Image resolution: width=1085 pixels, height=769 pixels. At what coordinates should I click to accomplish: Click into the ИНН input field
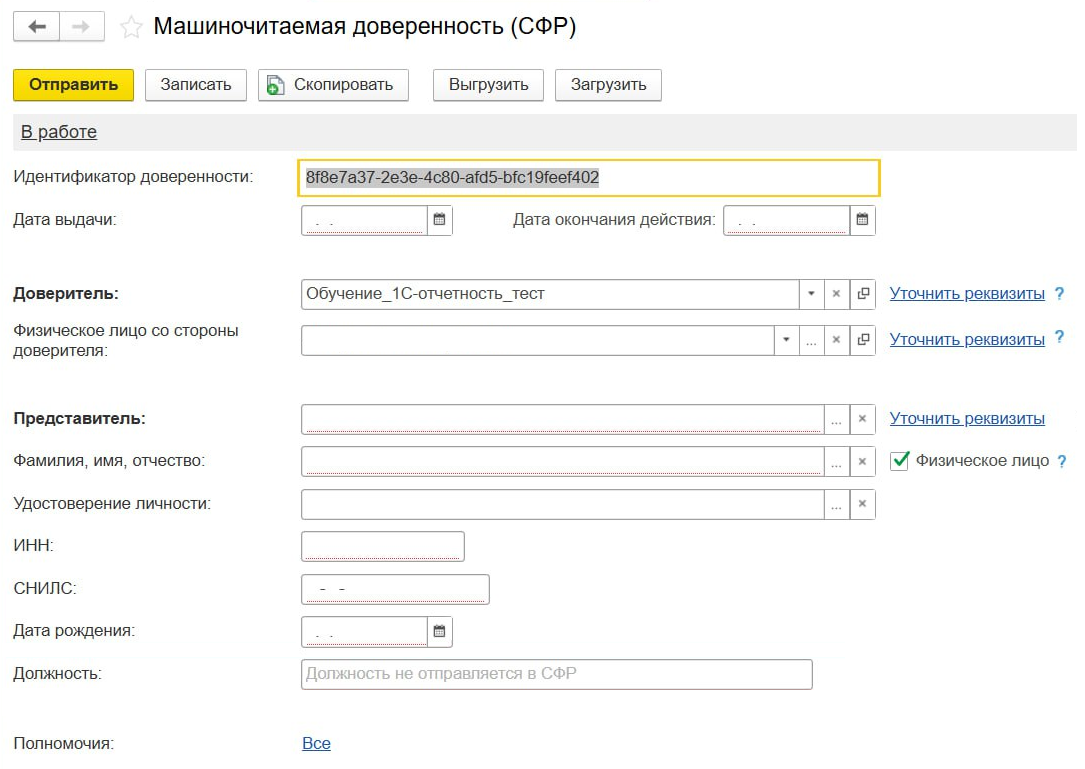382,546
